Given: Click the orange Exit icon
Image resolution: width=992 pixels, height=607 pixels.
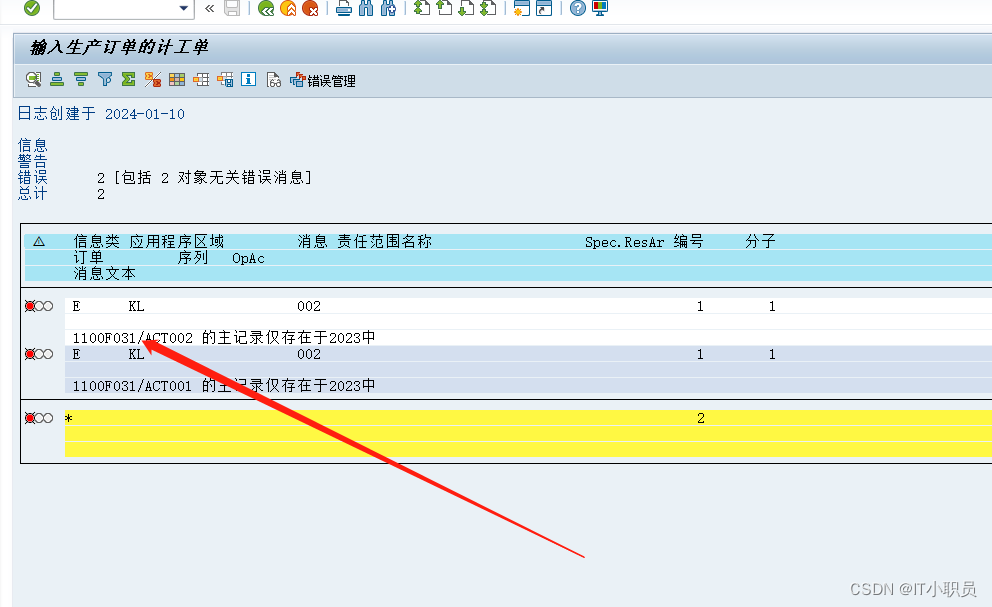Looking at the screenshot, I should point(288,8).
